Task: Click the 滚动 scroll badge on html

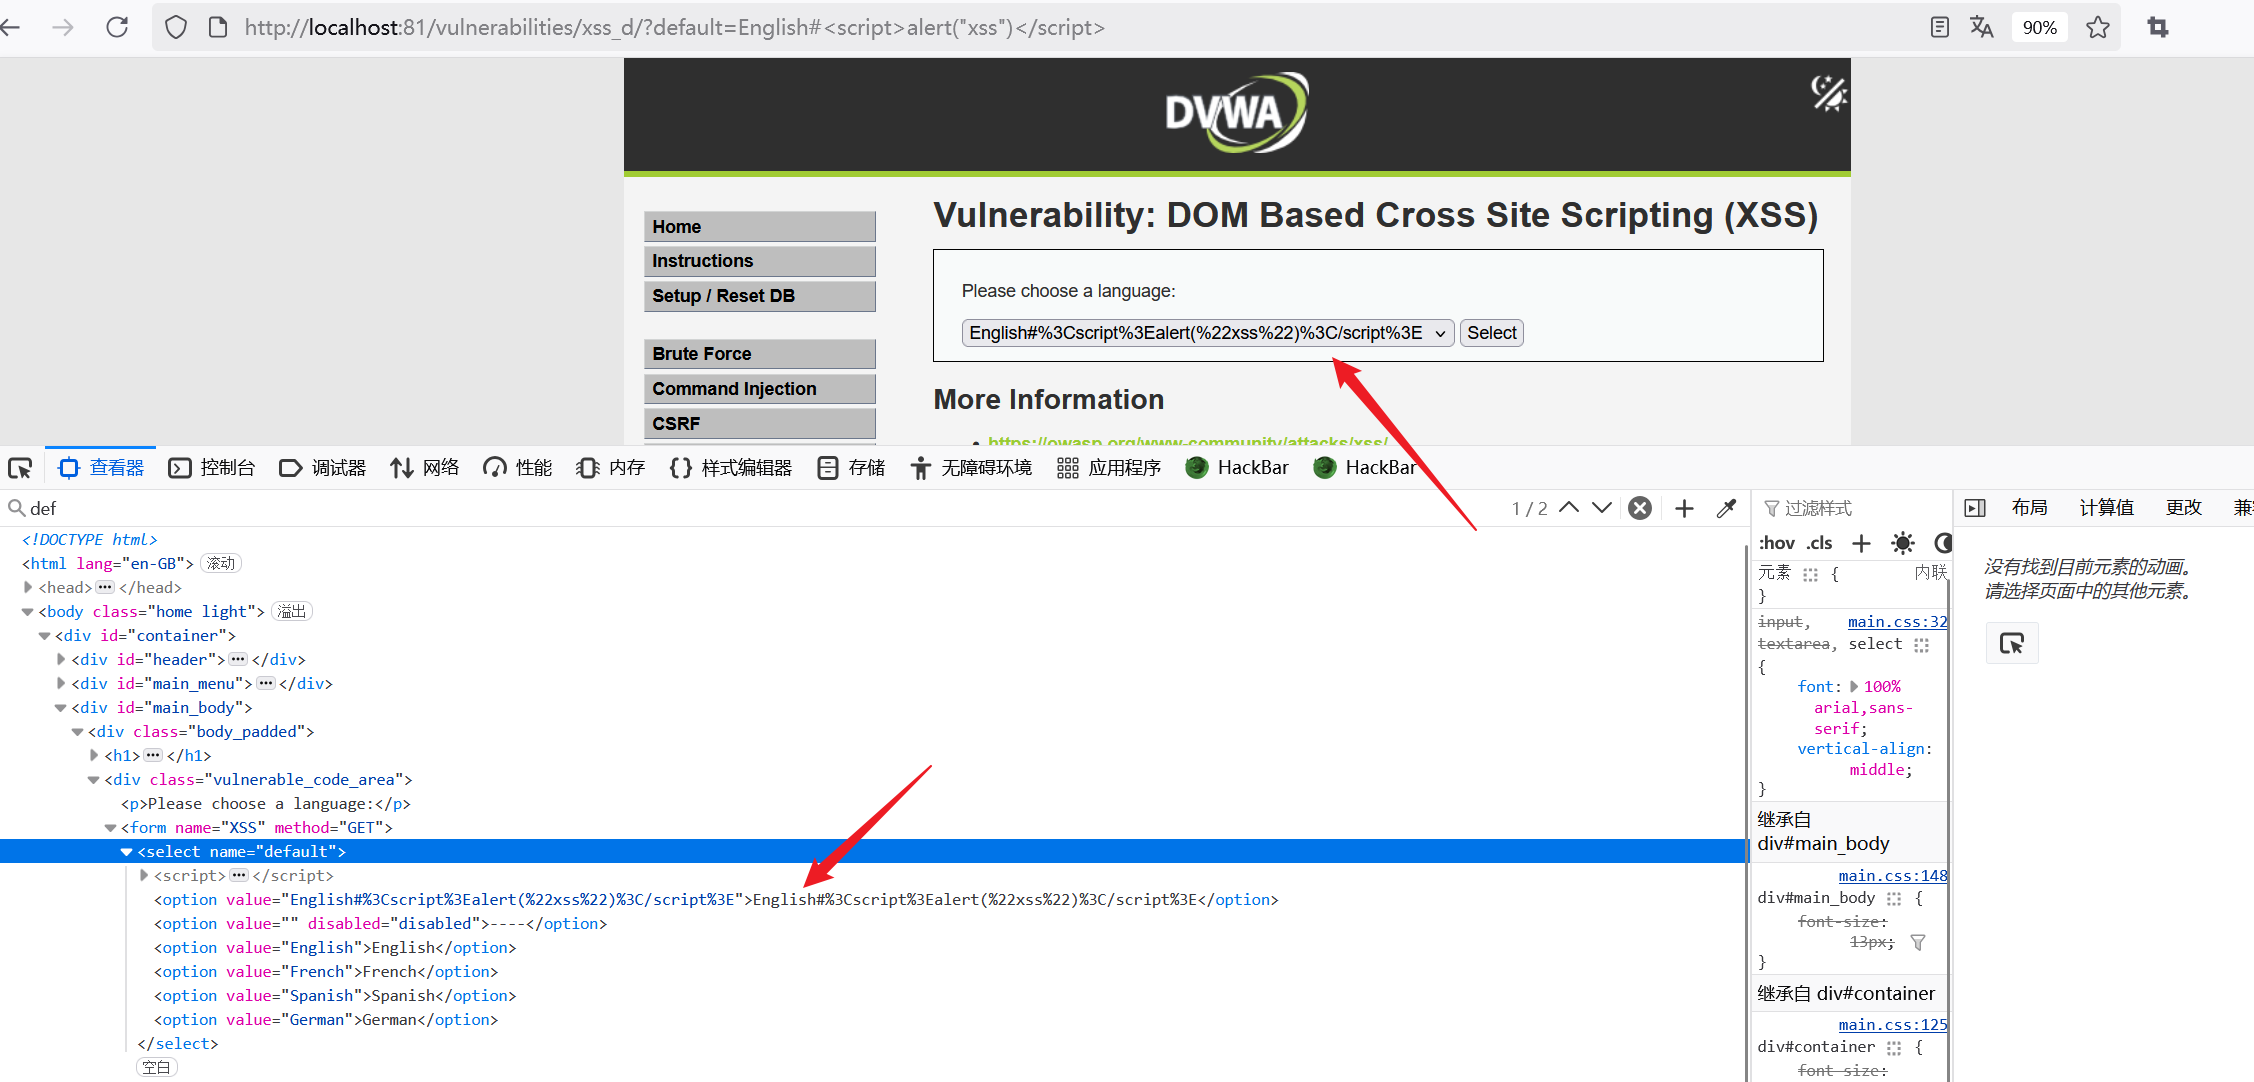Action: [x=221, y=564]
